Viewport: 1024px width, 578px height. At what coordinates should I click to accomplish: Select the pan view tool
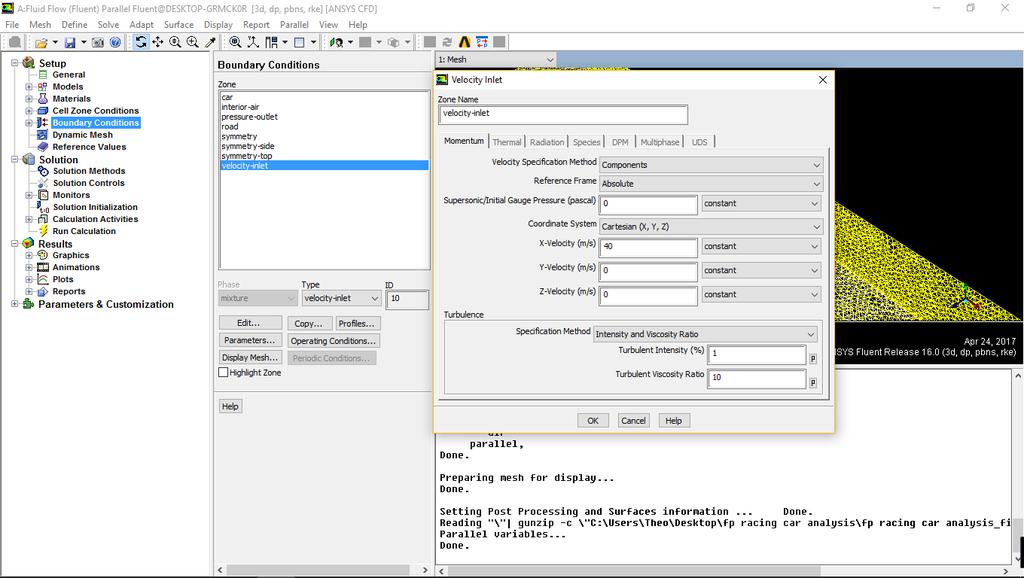[x=158, y=42]
